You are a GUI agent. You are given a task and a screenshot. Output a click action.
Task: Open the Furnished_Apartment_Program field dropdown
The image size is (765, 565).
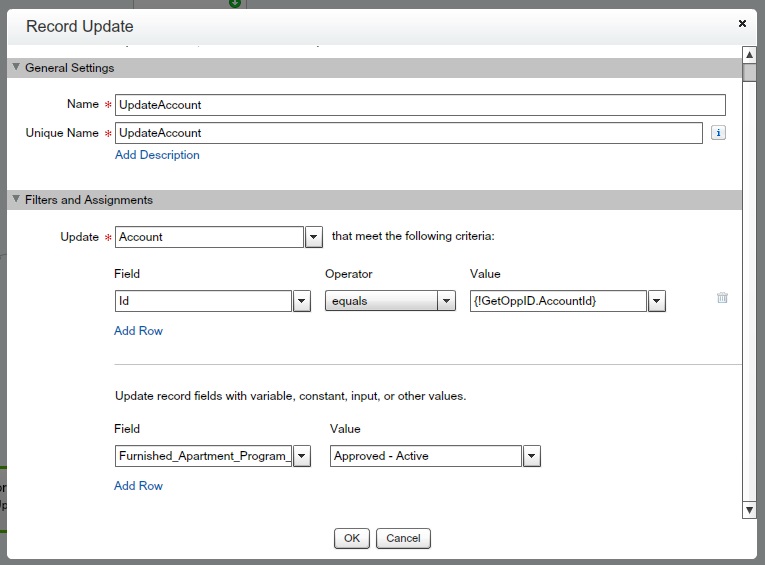pos(302,456)
